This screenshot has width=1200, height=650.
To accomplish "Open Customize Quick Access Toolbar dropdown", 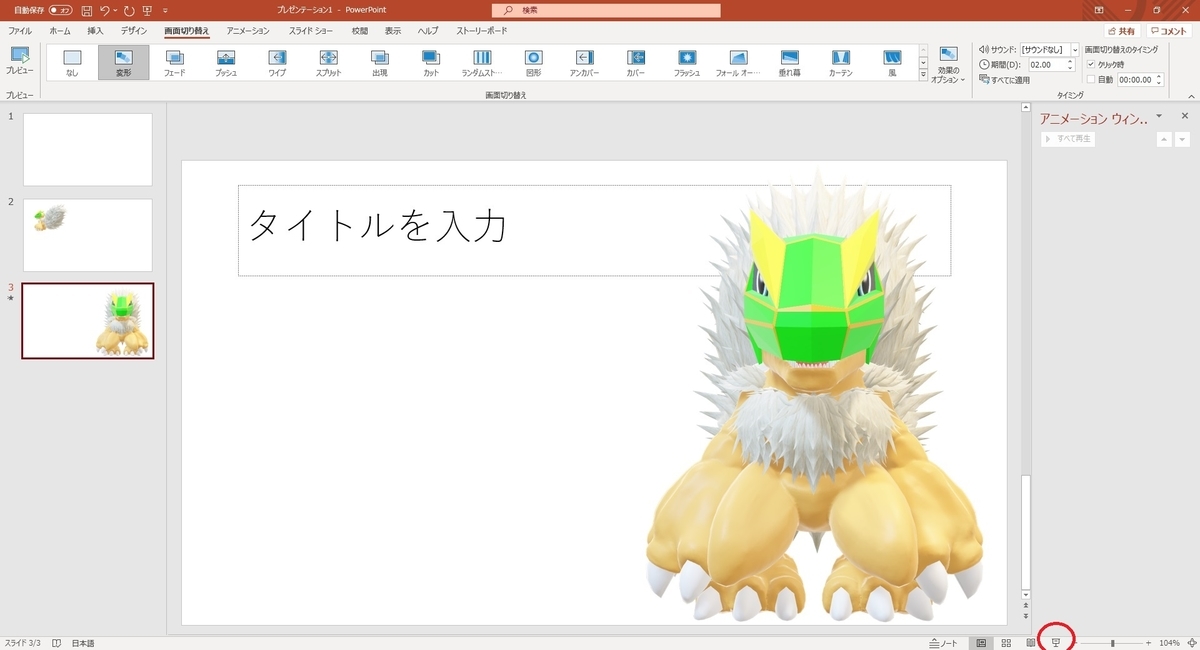I will [x=165, y=9].
